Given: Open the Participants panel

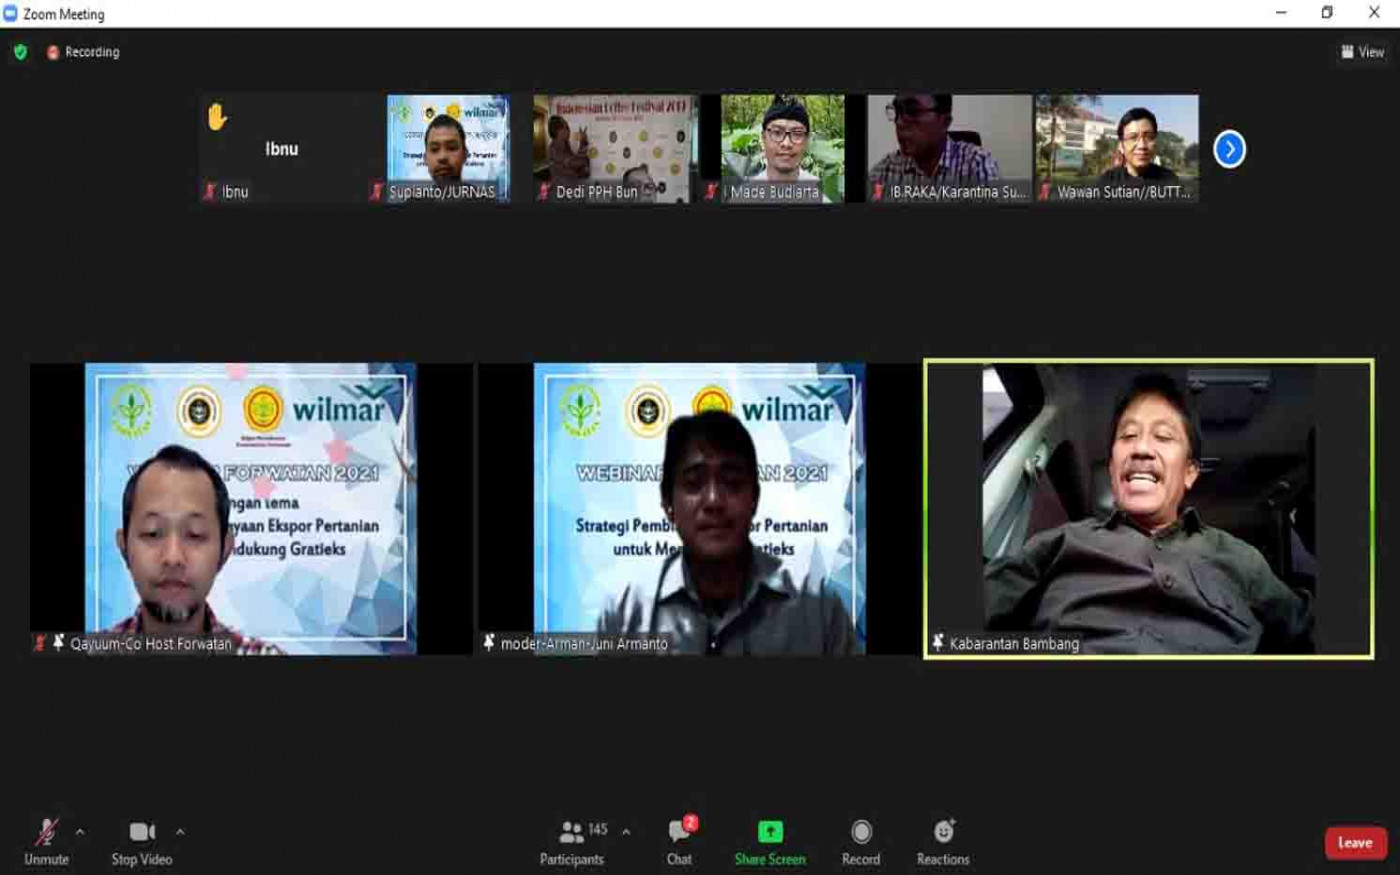Looking at the screenshot, I should pyautogui.click(x=572, y=841).
